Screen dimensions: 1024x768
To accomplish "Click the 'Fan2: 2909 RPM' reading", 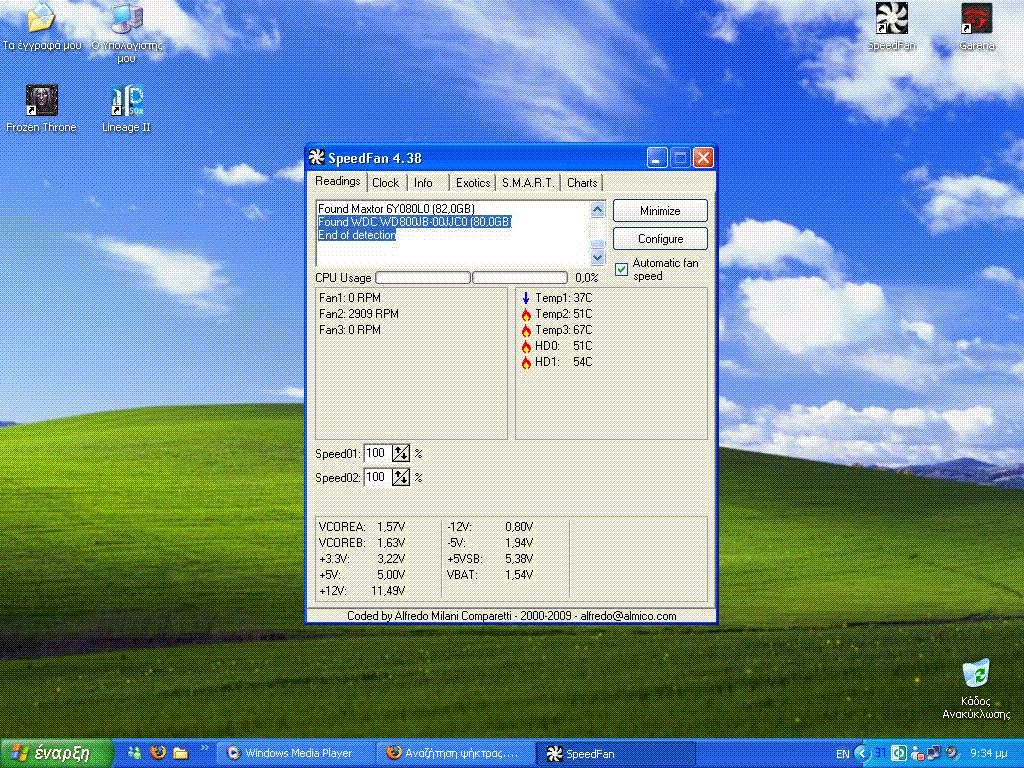I will tap(359, 314).
